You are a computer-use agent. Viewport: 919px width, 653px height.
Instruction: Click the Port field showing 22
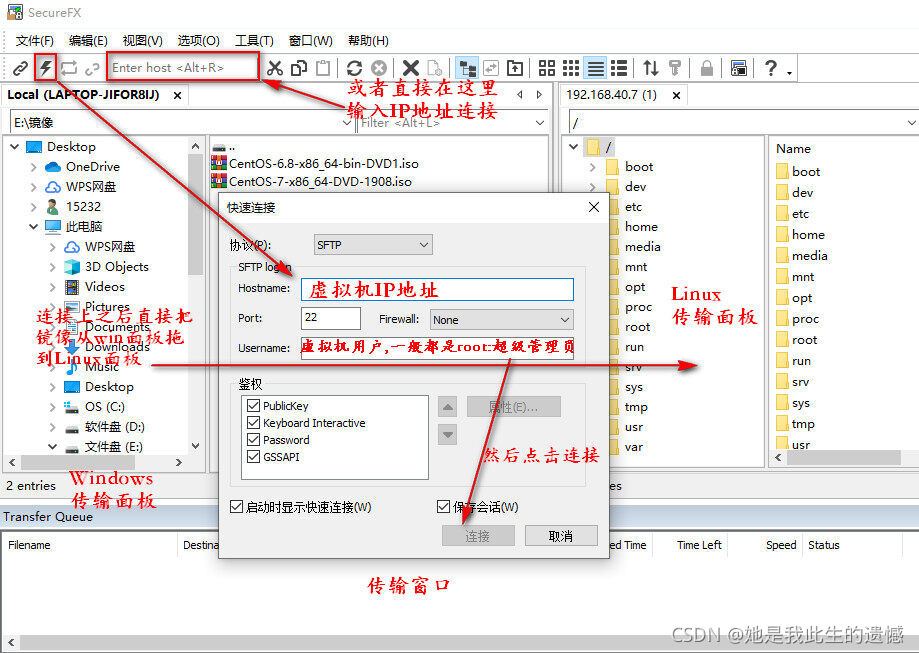point(331,318)
